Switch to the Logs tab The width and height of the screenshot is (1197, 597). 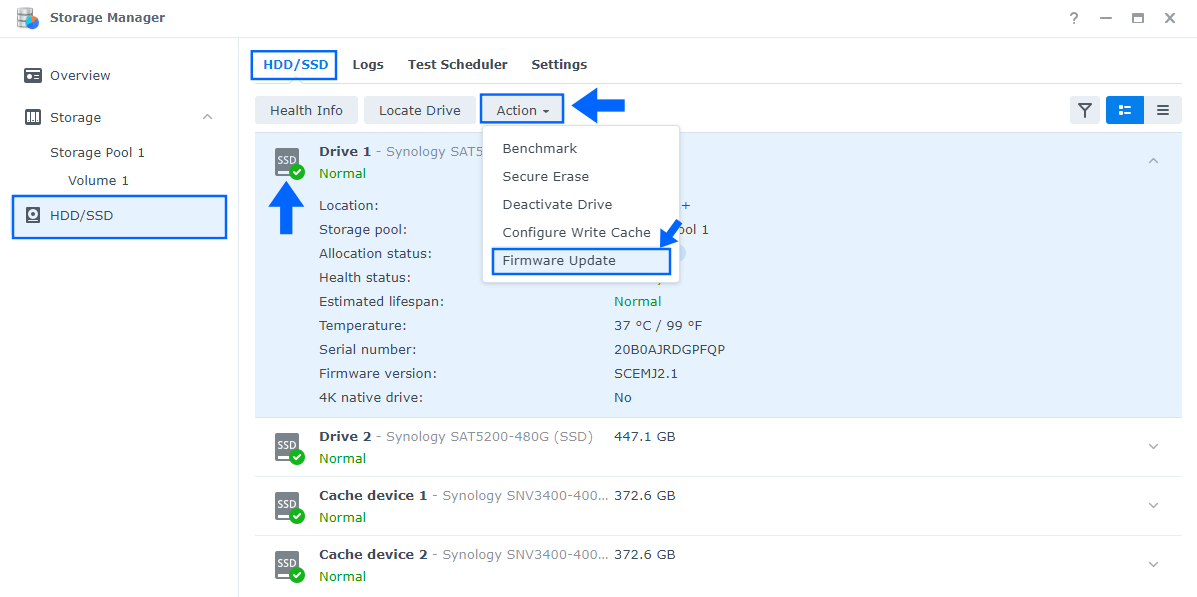368,64
